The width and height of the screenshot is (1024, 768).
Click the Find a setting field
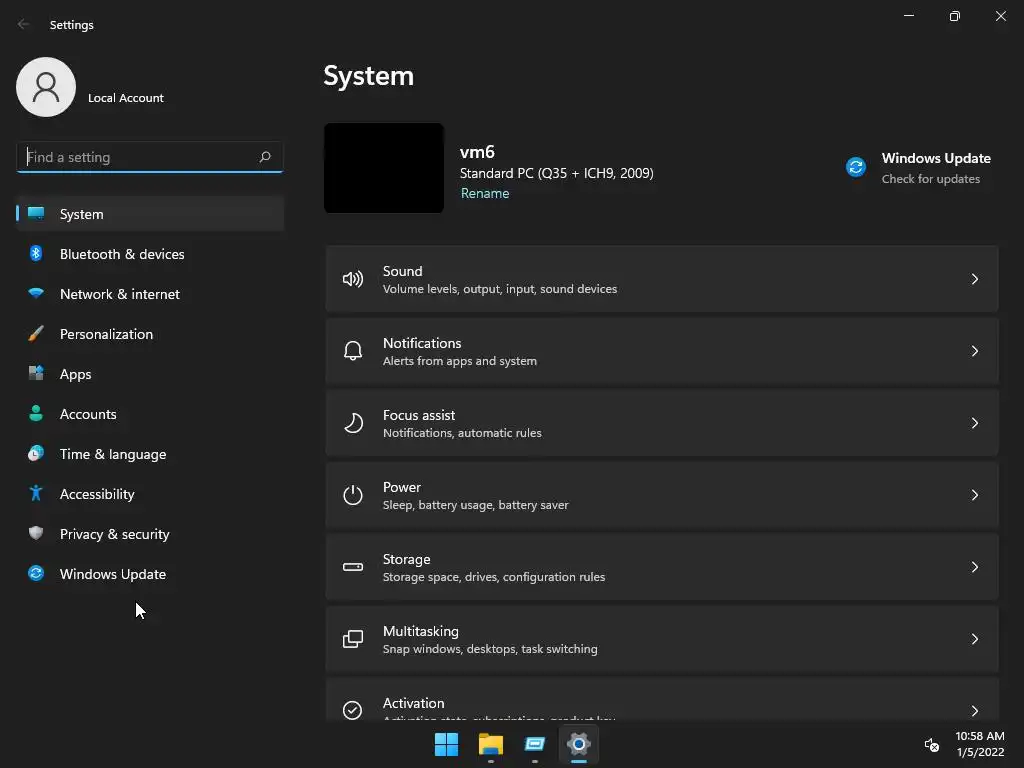pos(150,157)
